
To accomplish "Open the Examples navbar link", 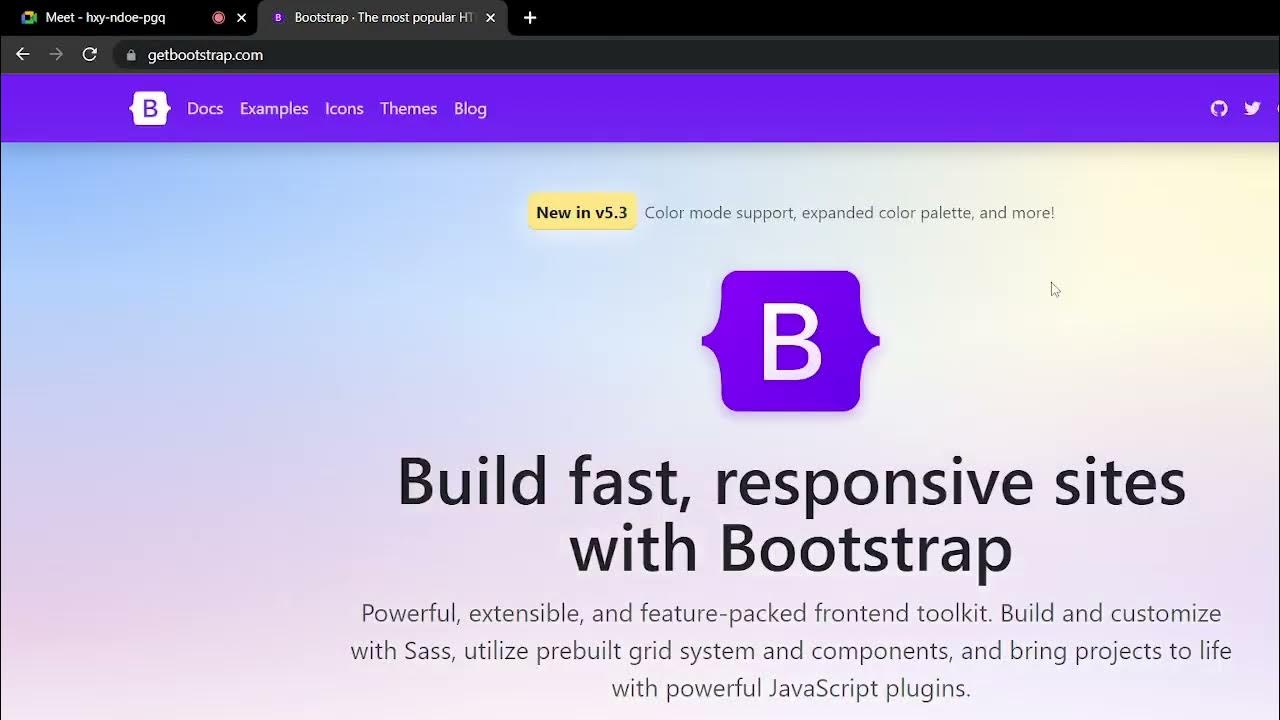I will coord(274,109).
